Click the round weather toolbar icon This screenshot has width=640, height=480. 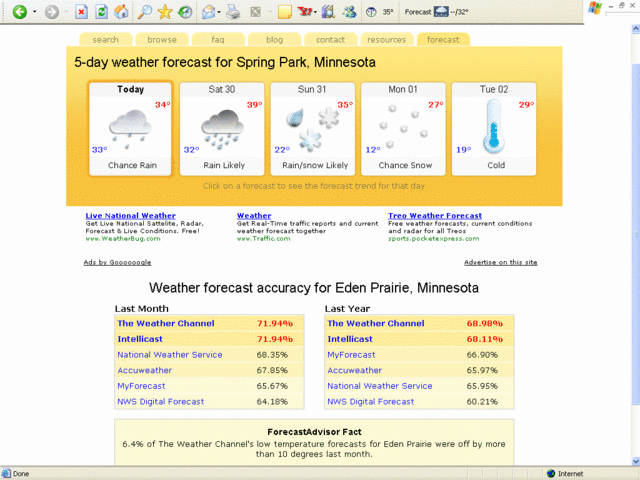tap(371, 12)
